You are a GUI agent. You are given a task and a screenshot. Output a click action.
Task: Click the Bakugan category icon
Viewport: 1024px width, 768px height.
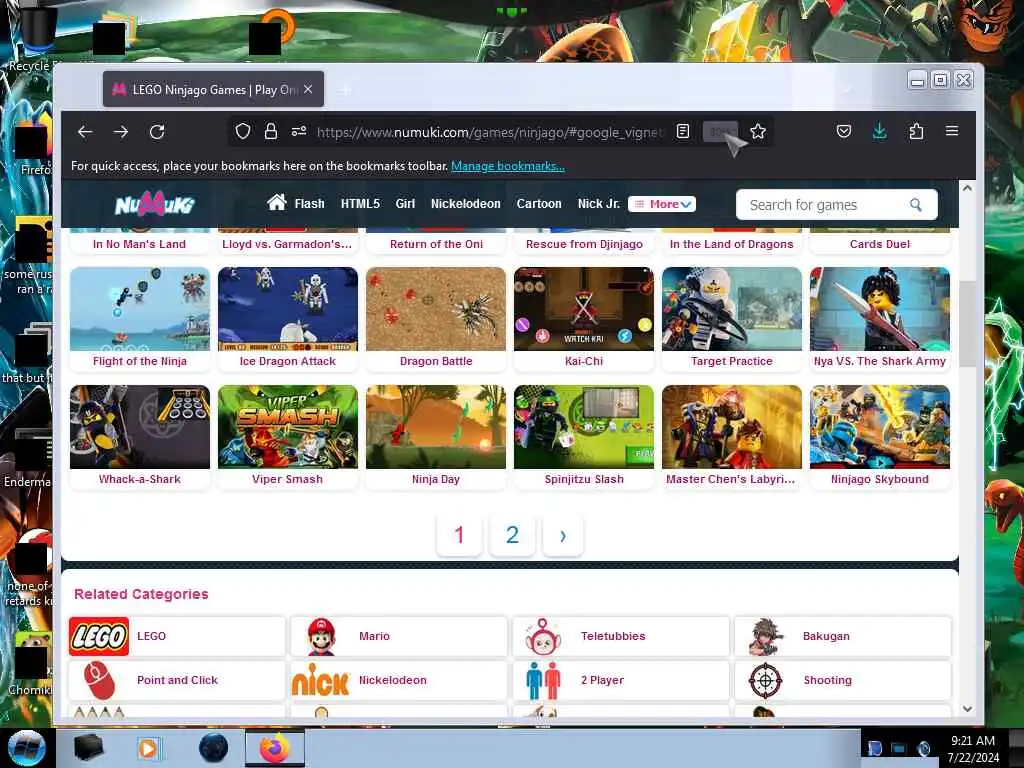click(x=765, y=636)
